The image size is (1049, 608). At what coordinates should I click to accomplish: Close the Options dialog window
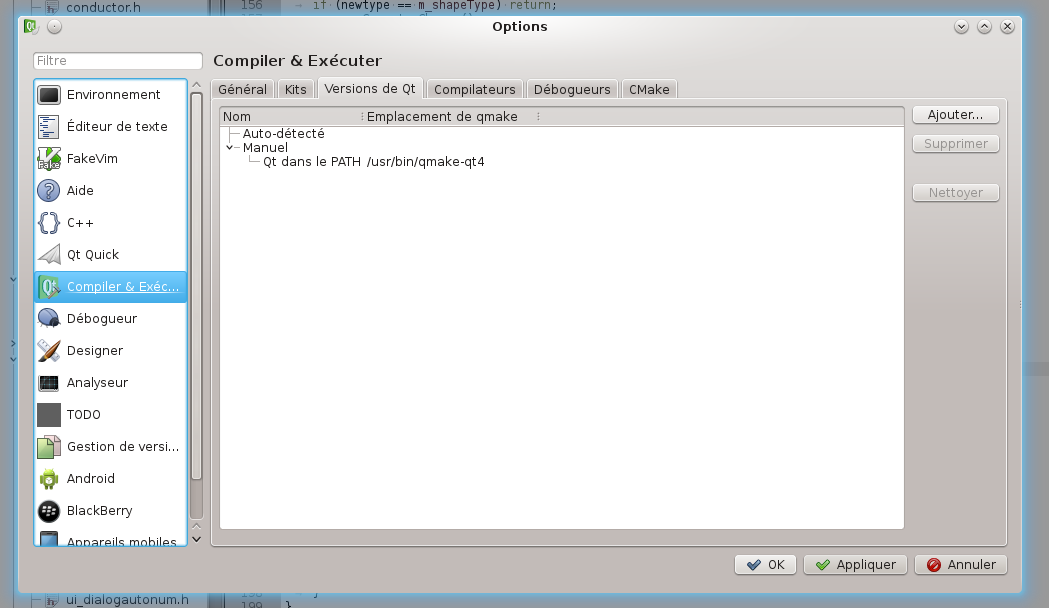[x=1007, y=26]
